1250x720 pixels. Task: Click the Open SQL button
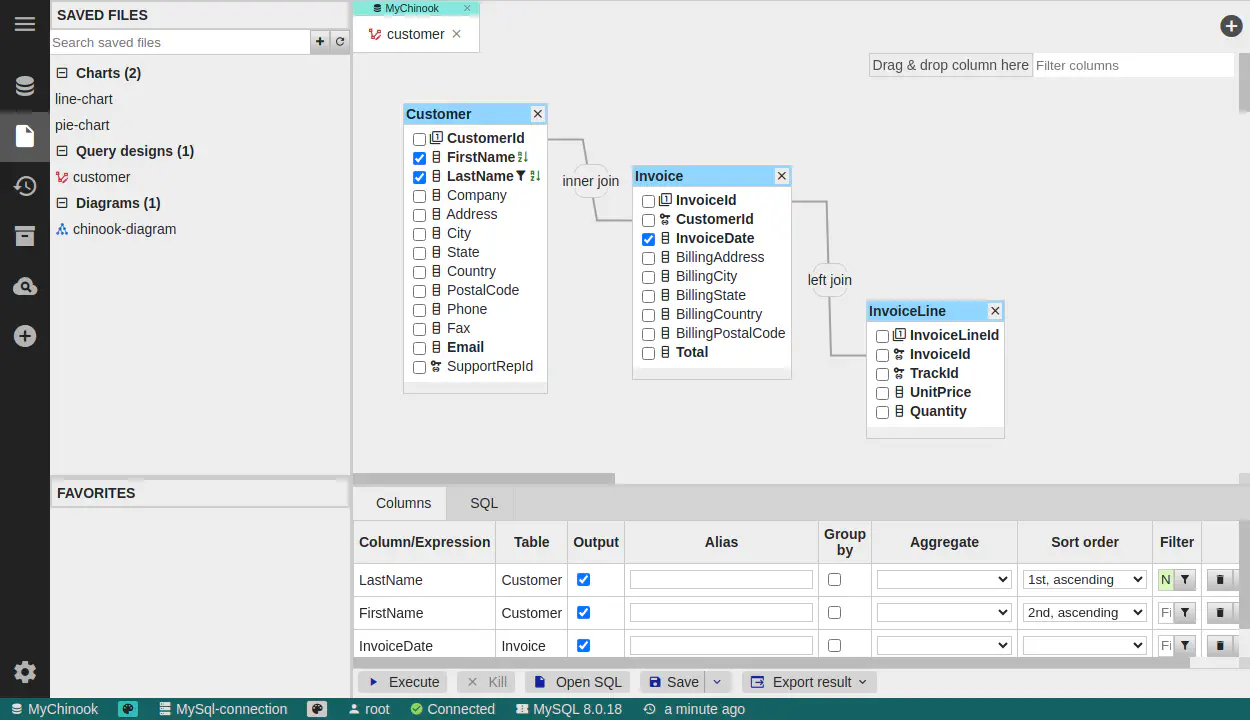(x=578, y=682)
